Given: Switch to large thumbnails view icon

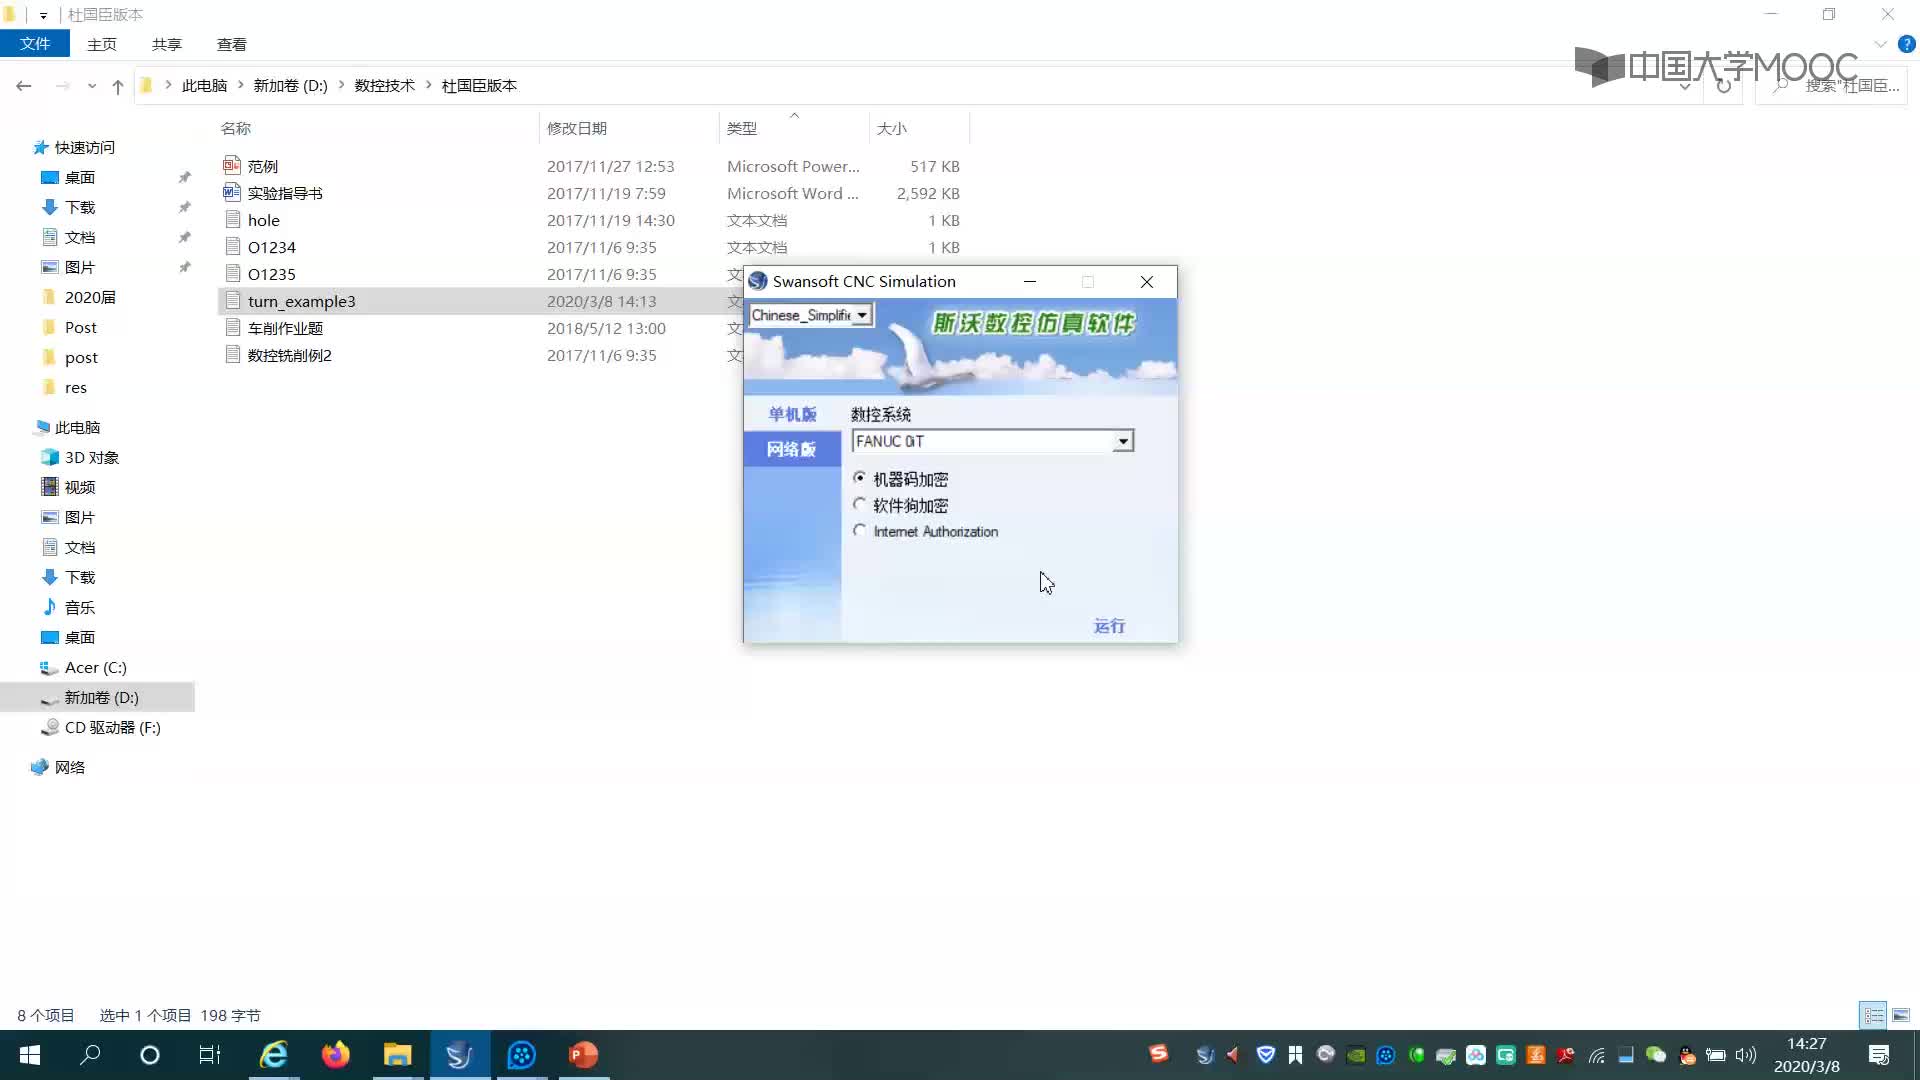Looking at the screenshot, I should click(x=1901, y=1015).
